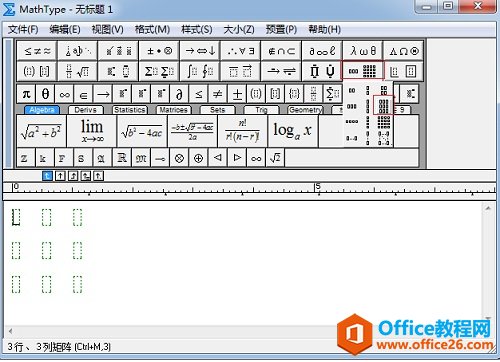Switch to the Derivs tab
The height and width of the screenshot is (362, 500).
point(86,110)
